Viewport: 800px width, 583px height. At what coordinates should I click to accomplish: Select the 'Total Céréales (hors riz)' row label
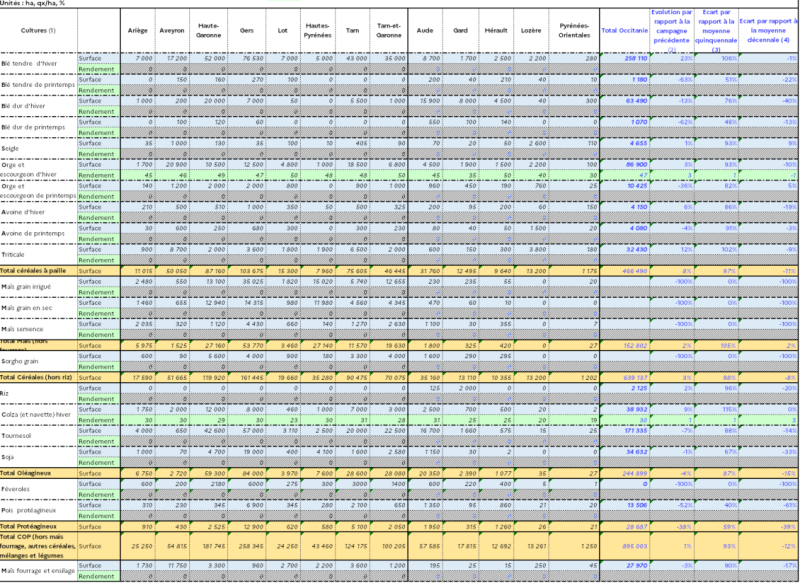tap(38, 377)
